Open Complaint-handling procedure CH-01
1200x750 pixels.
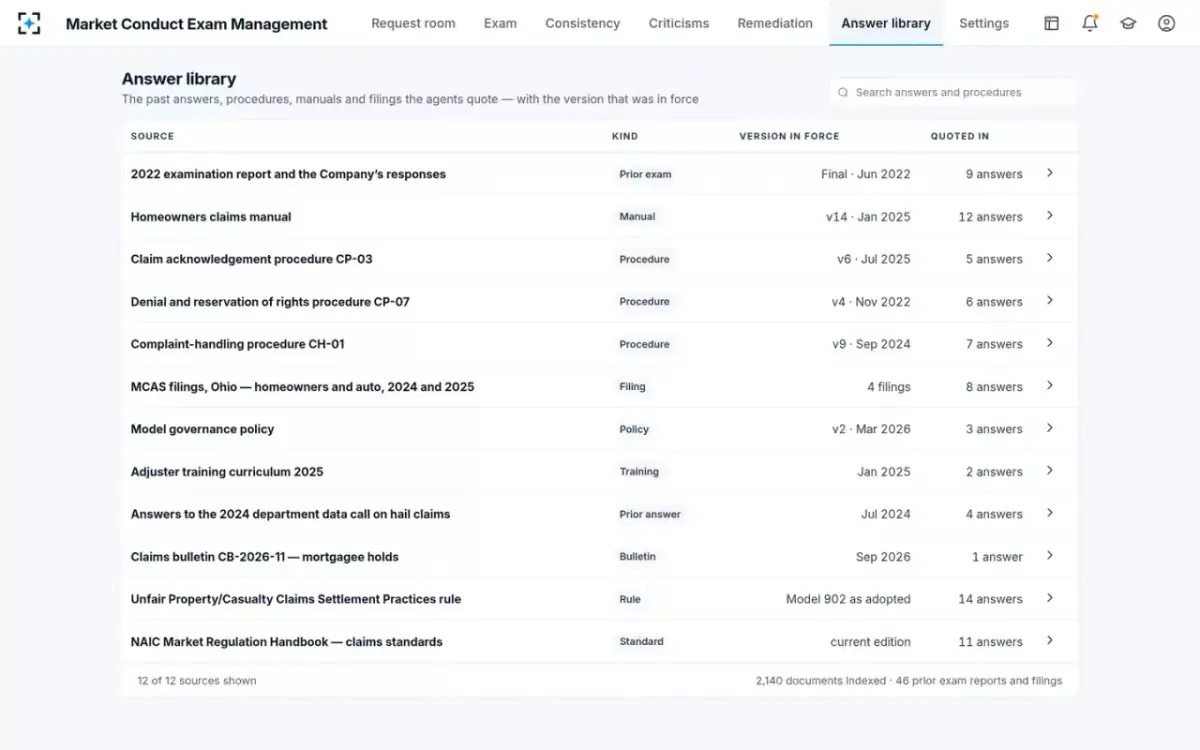point(237,344)
